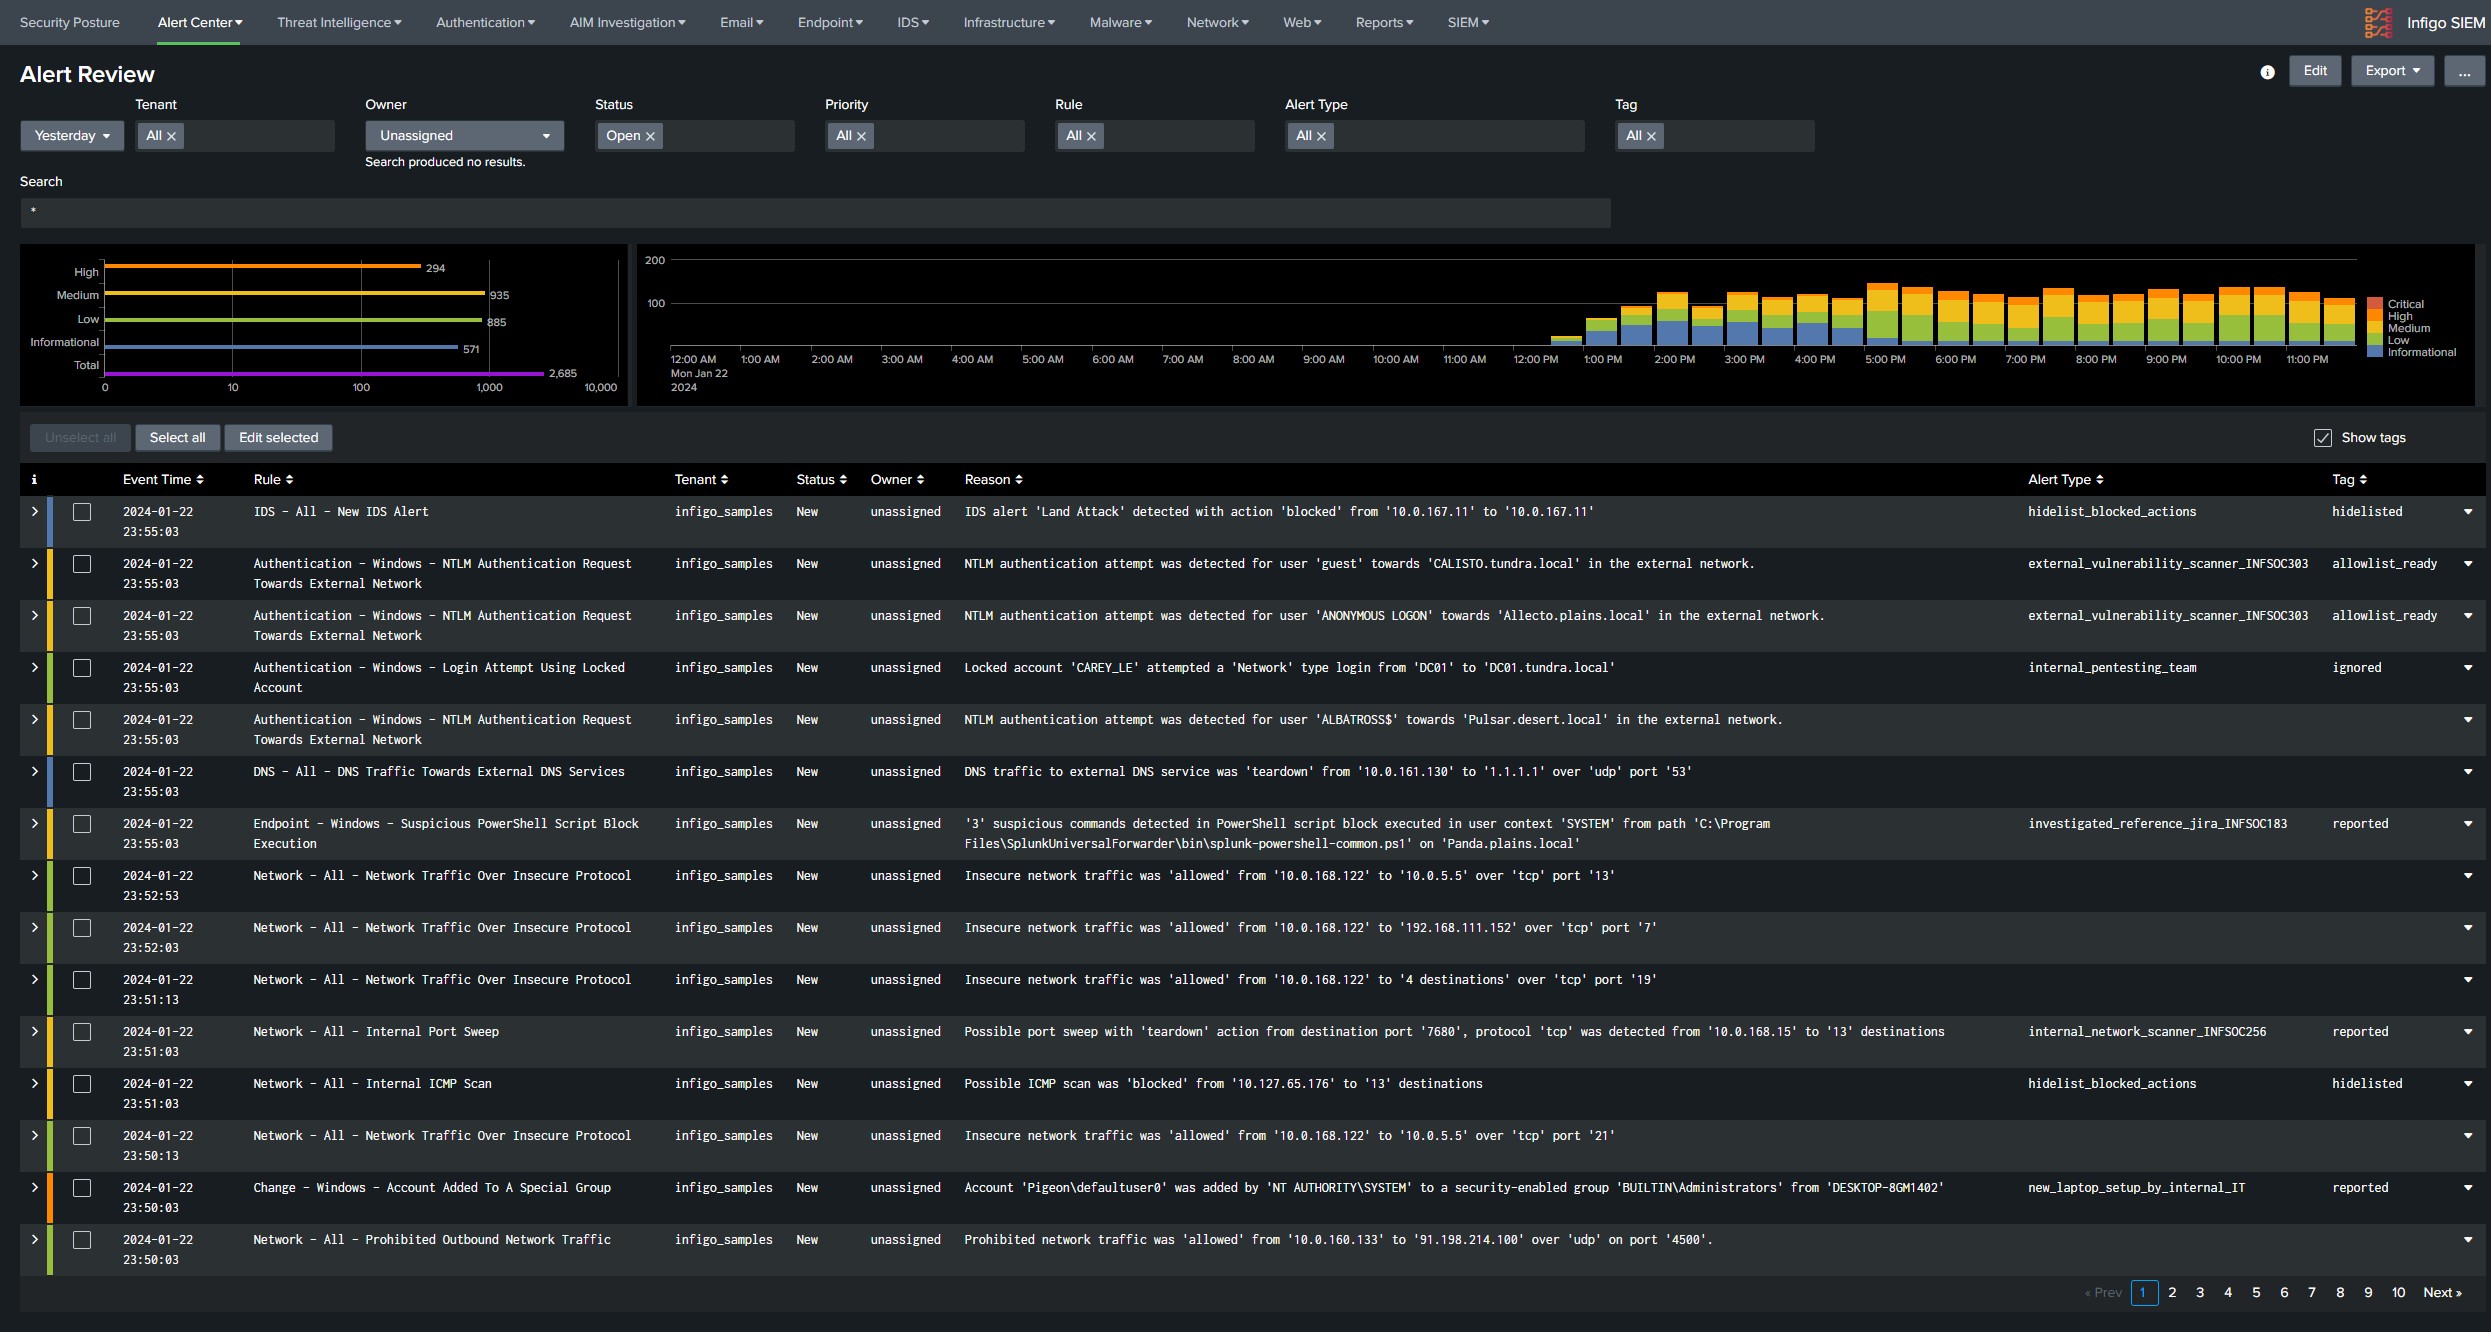Expand the Internal ICMP Scan row
This screenshot has width=2491, height=1332.
34,1084
